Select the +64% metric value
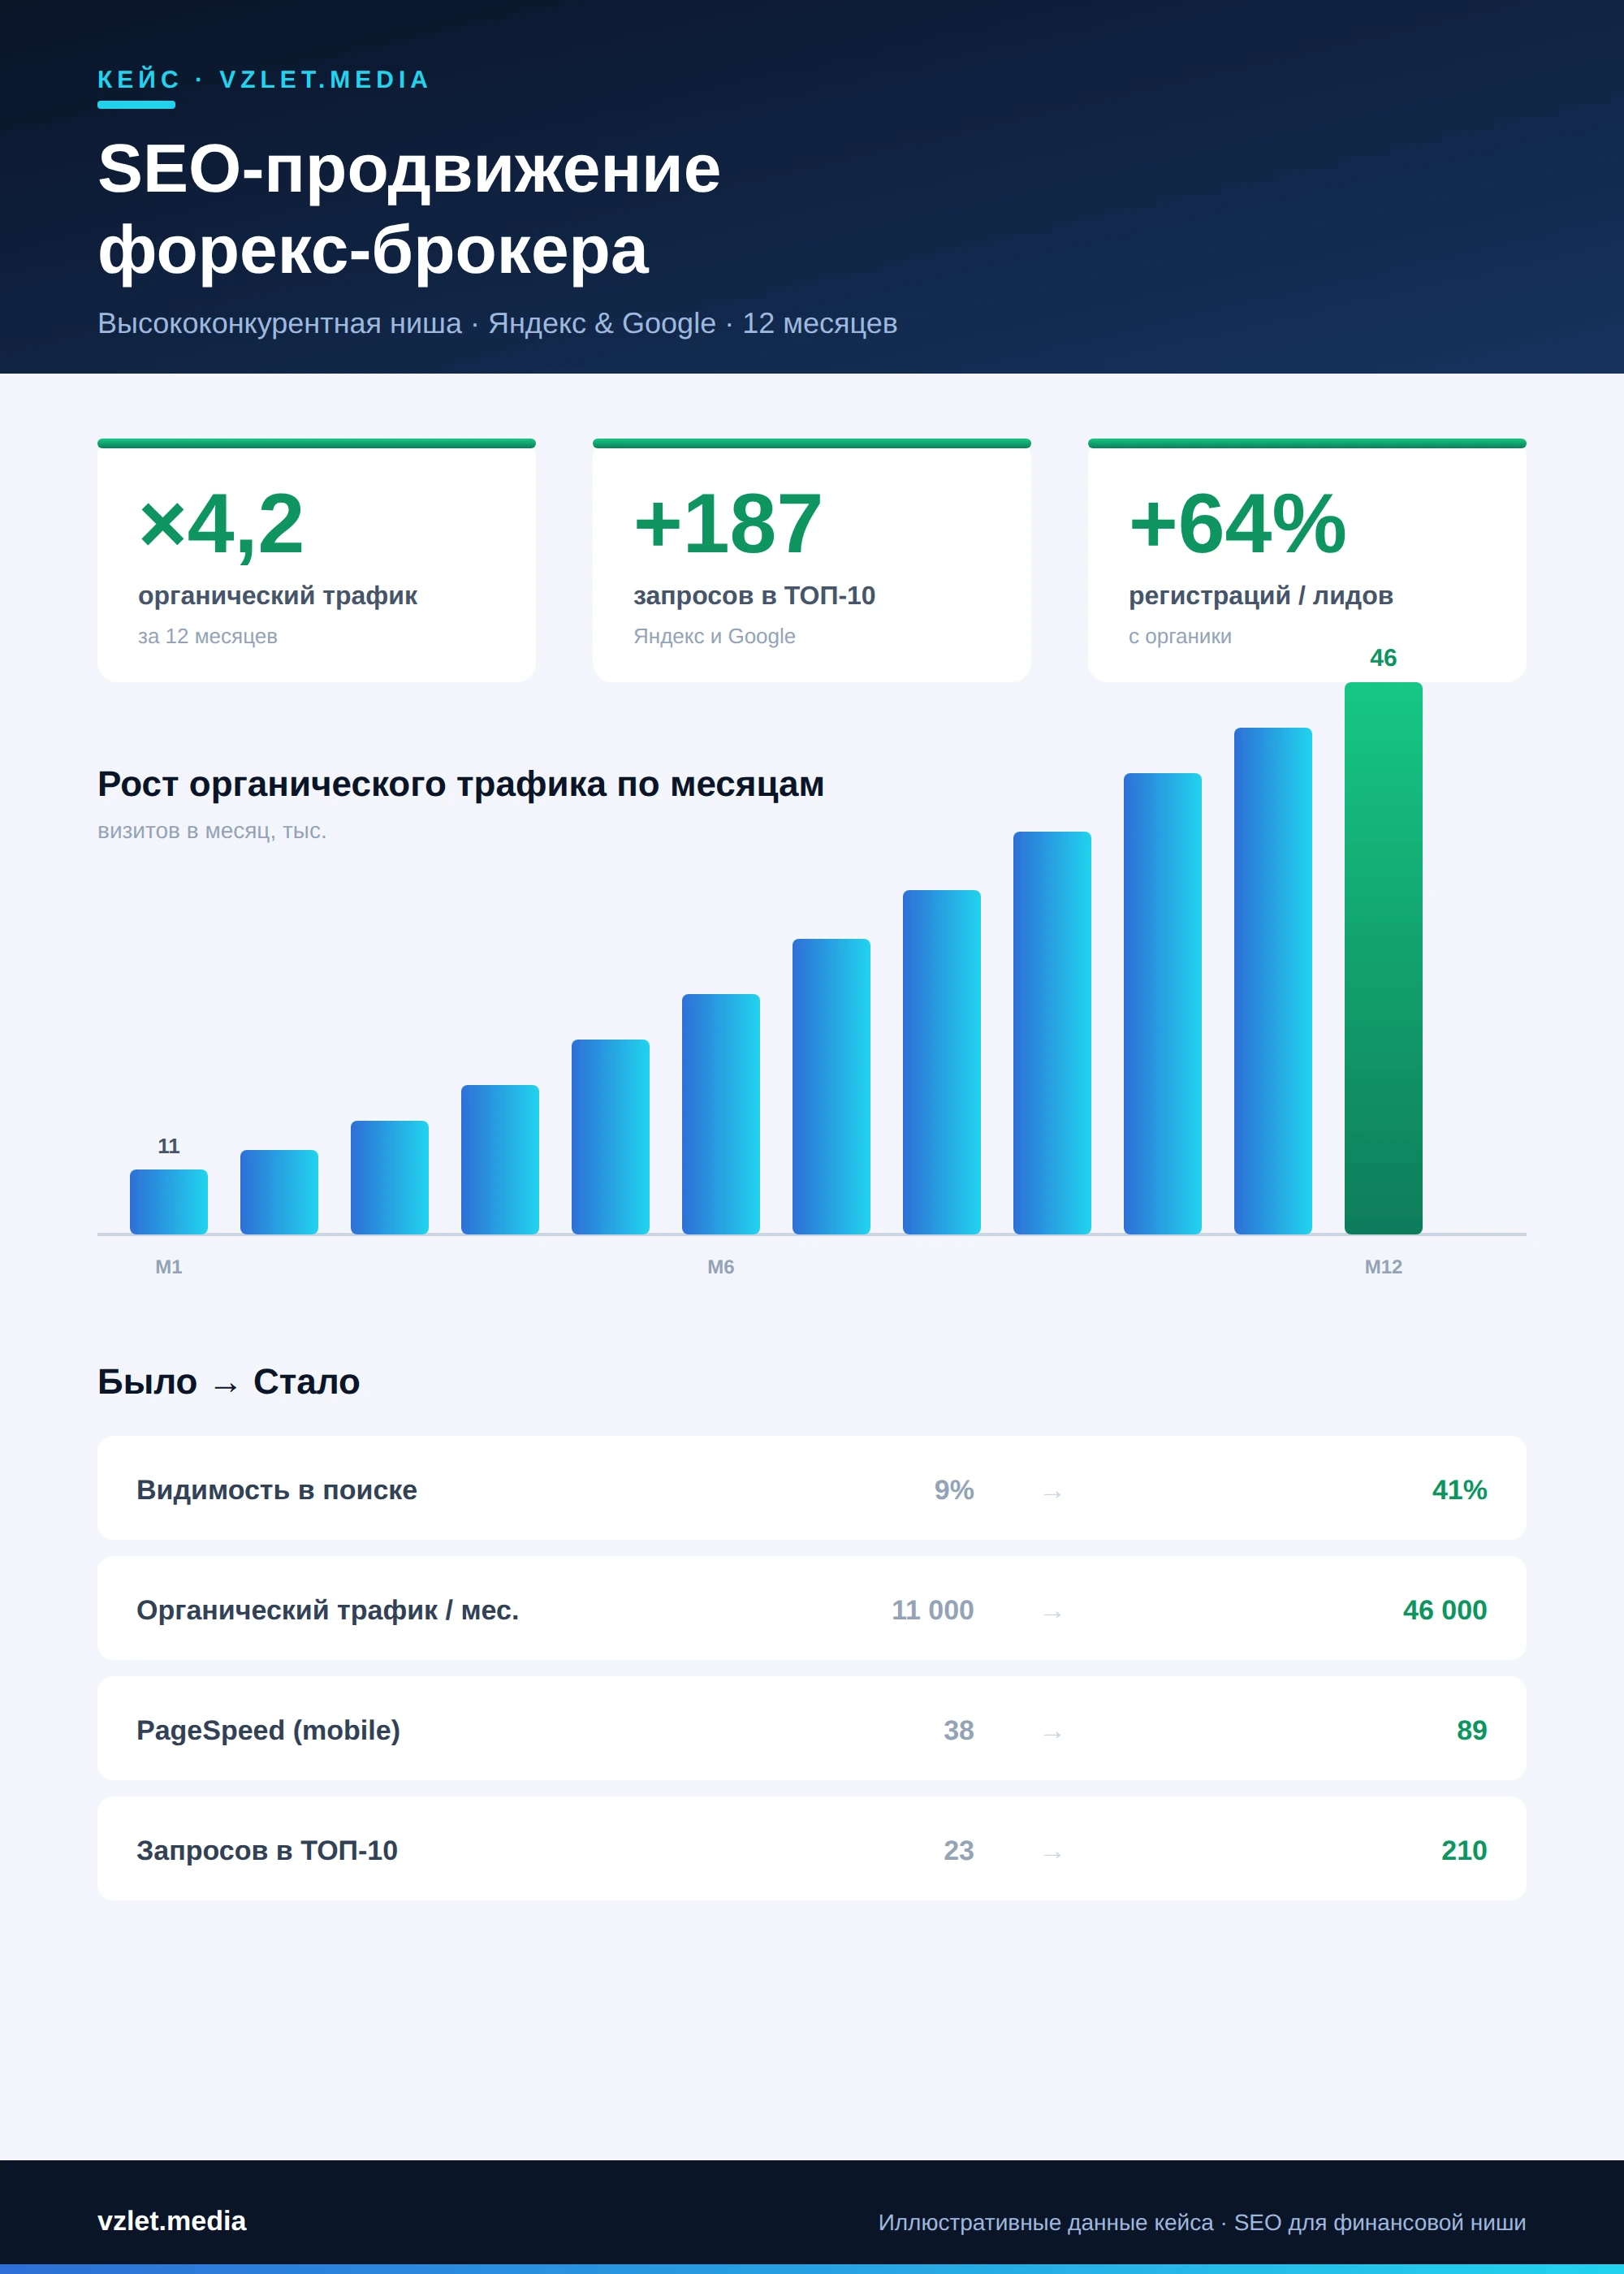1624x2274 pixels. click(1237, 523)
